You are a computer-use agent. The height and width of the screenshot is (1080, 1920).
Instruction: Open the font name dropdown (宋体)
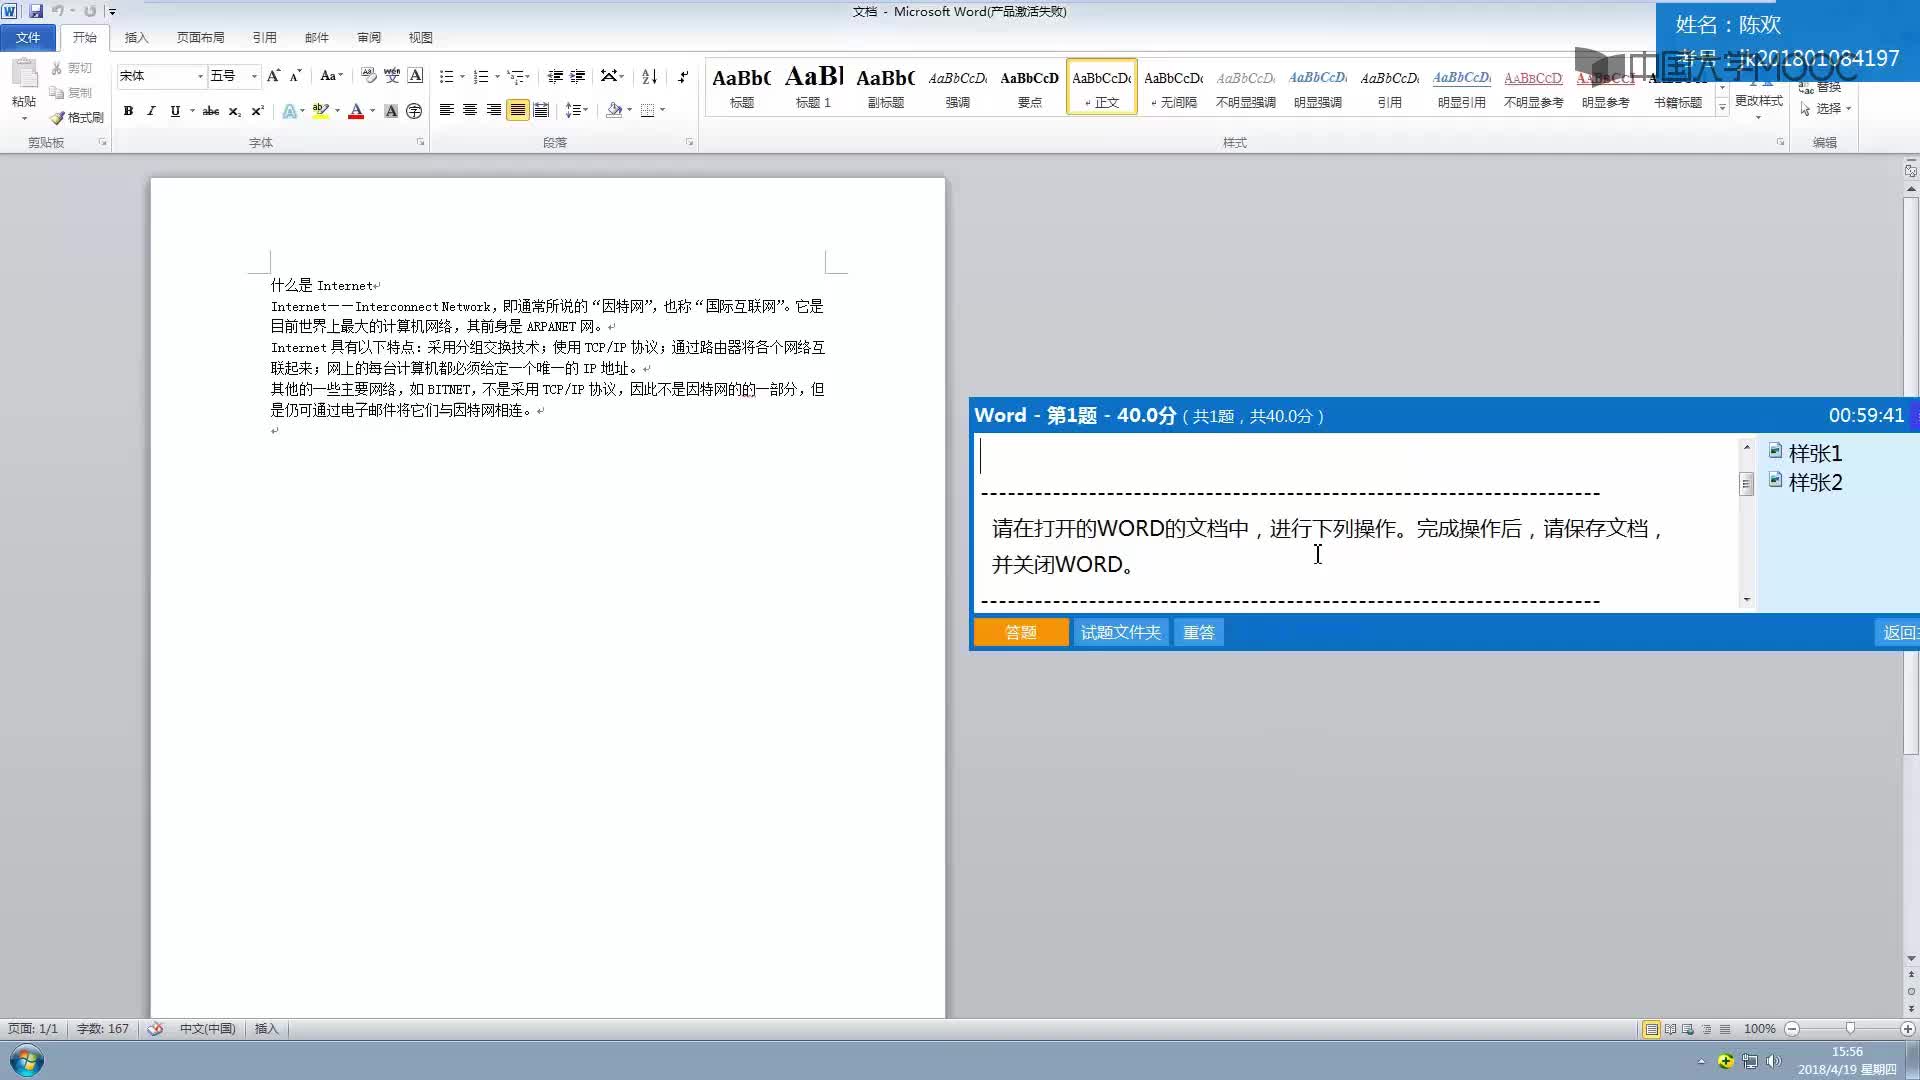pos(200,76)
